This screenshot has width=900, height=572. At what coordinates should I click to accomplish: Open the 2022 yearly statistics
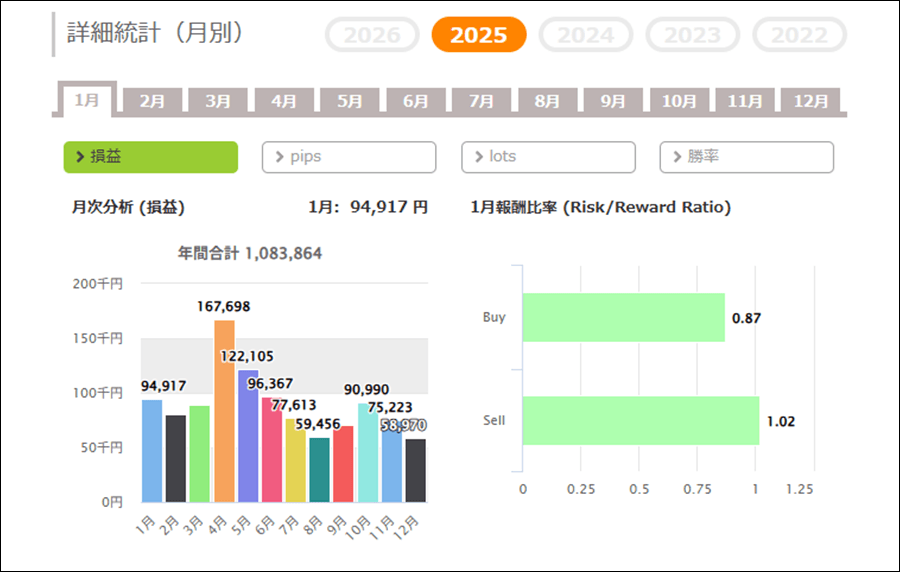click(x=799, y=35)
